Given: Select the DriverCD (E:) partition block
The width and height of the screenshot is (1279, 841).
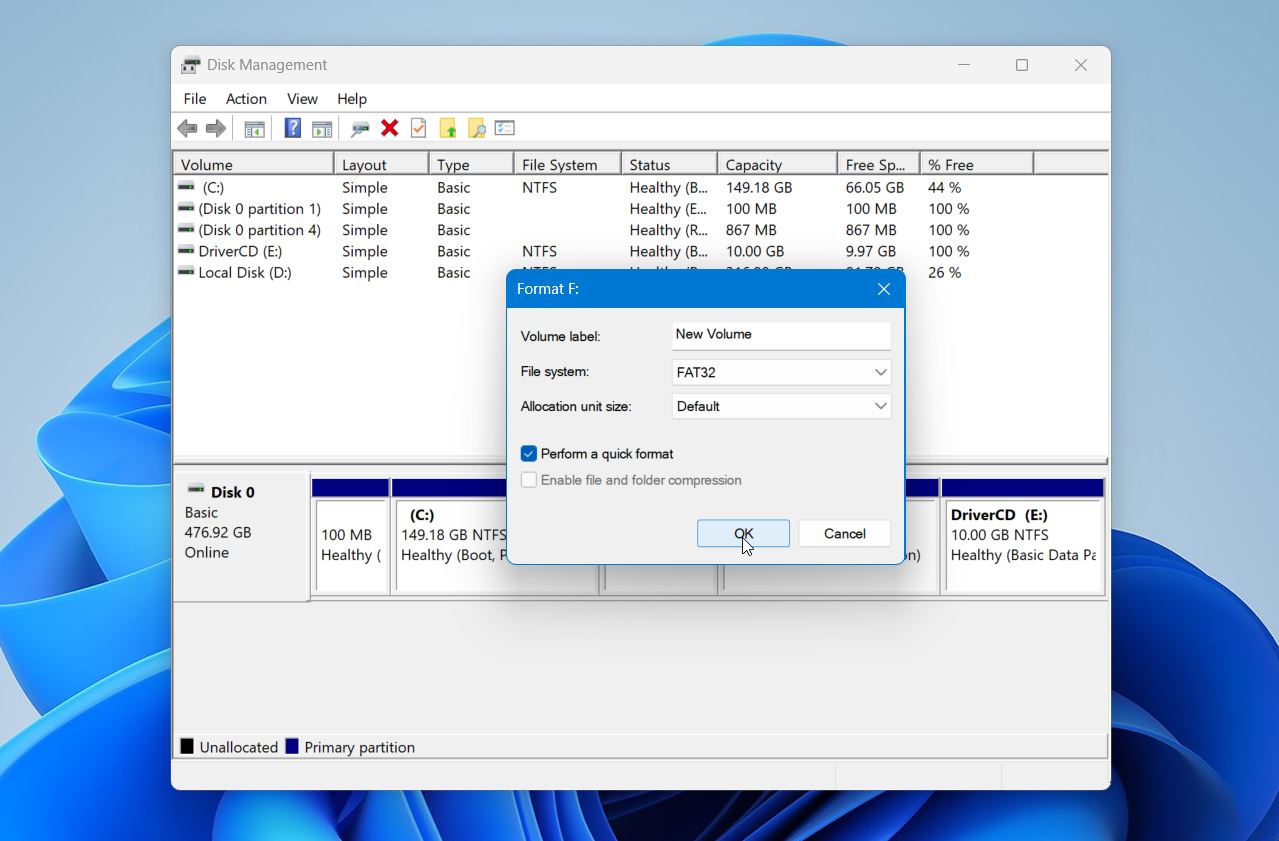Looking at the screenshot, I should [x=1023, y=536].
